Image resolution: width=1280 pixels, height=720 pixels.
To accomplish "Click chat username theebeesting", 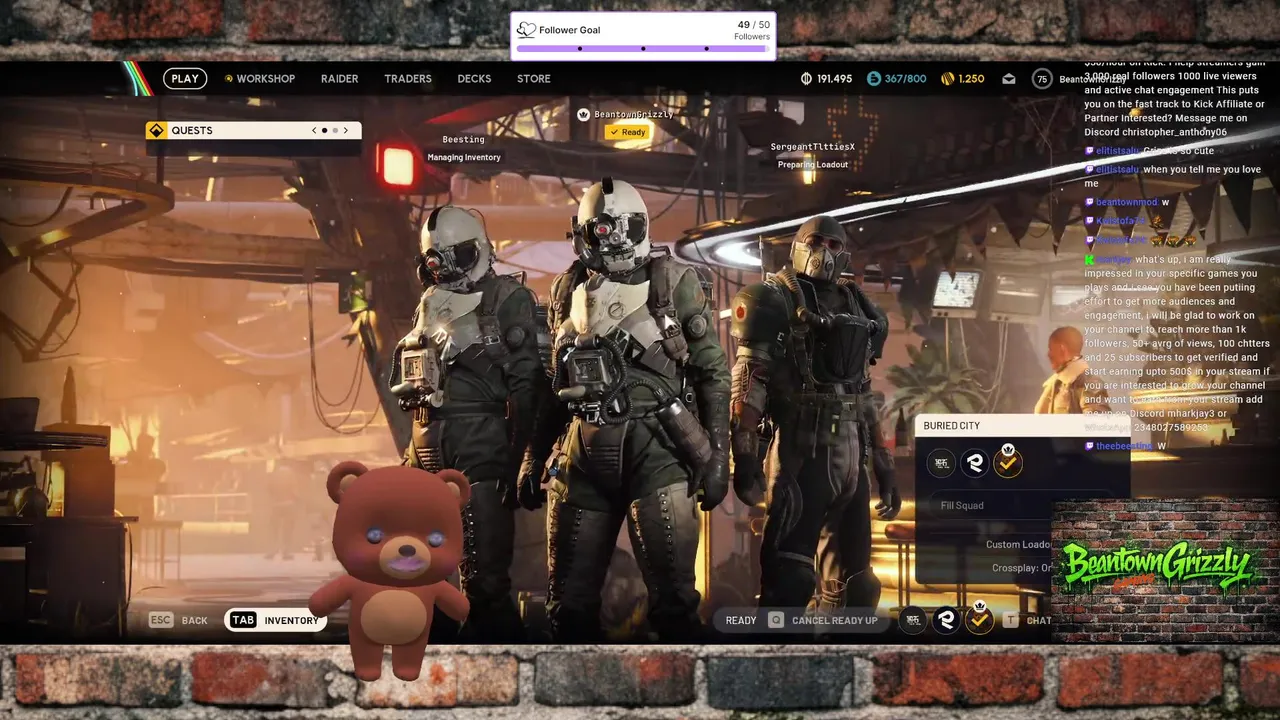I will point(1124,446).
